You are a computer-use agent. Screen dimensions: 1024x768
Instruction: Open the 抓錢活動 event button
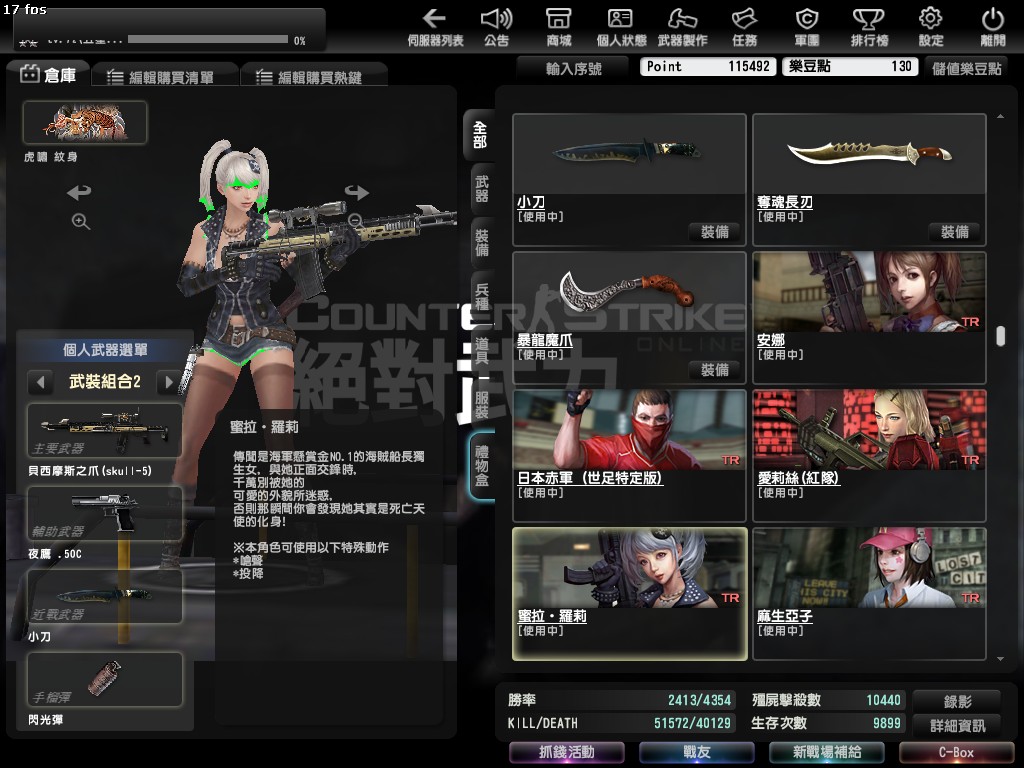pos(566,752)
